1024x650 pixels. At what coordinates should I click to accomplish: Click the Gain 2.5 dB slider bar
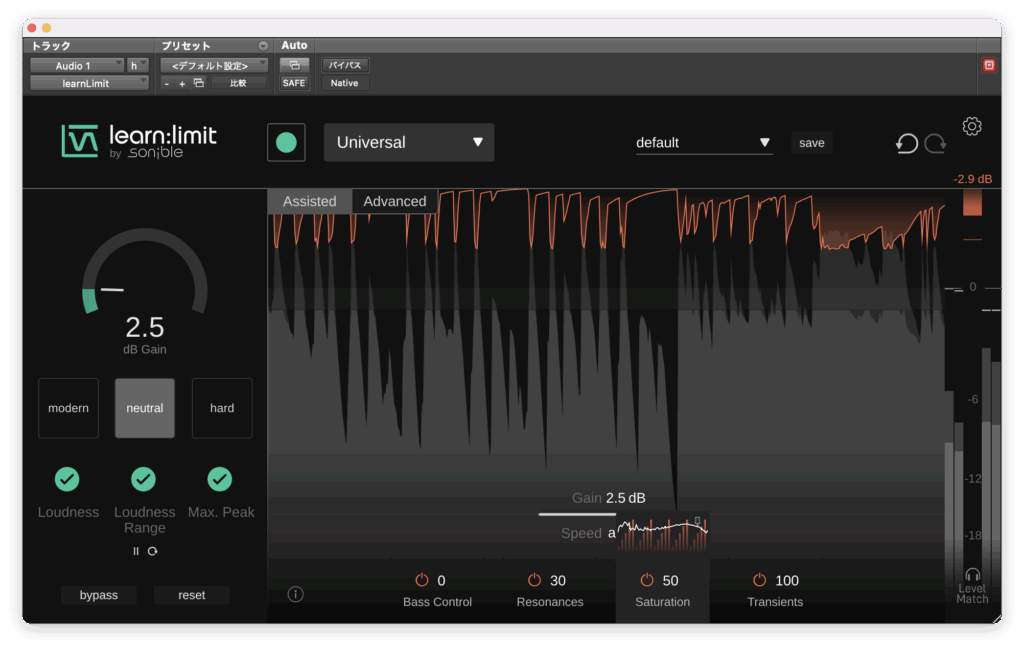pyautogui.click(x=577, y=514)
